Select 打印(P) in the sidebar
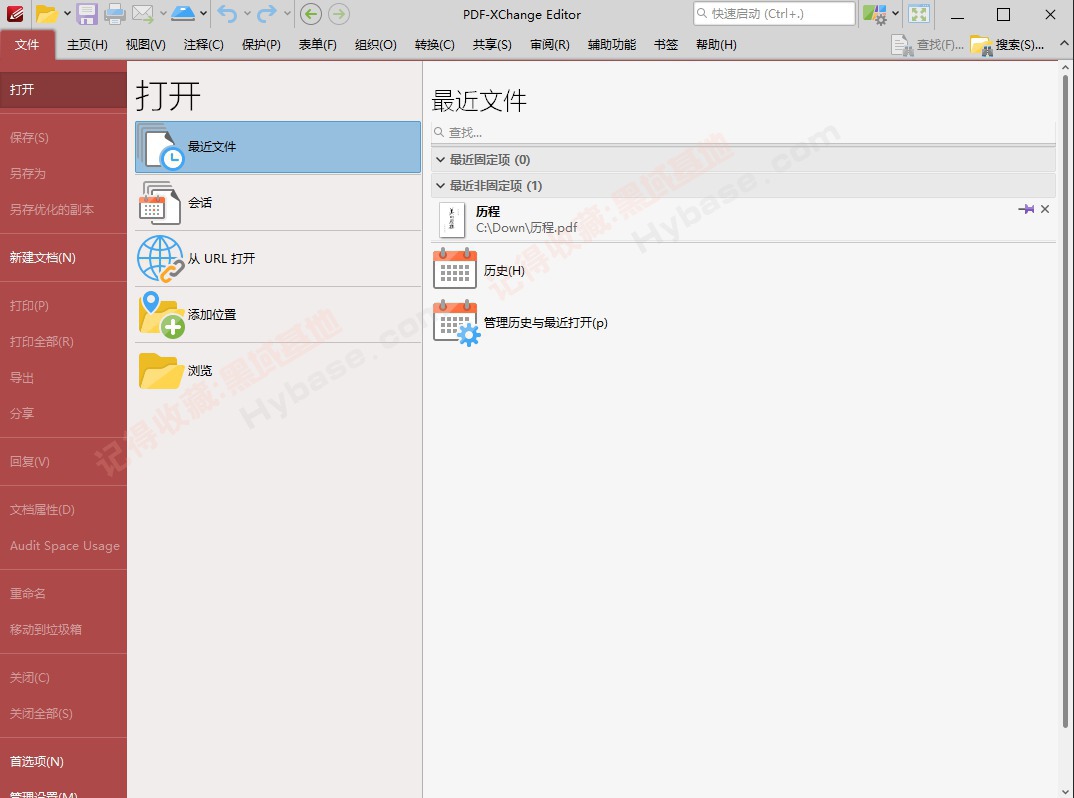The image size is (1074, 798). [63, 306]
